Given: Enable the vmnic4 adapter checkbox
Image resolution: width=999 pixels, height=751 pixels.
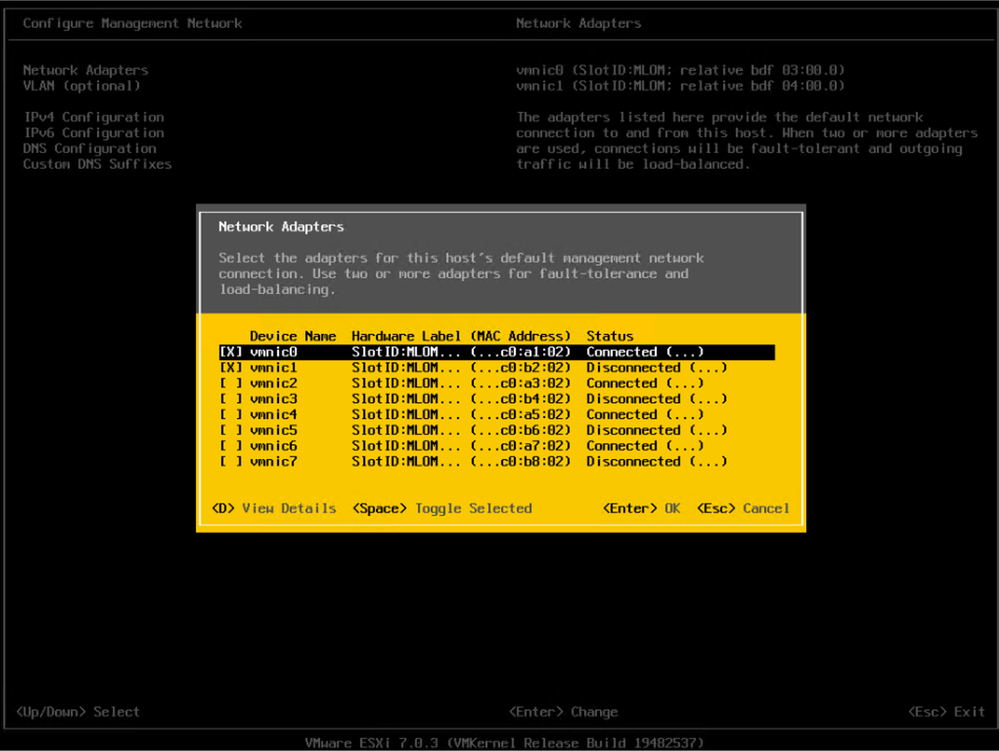Looking at the screenshot, I should (231, 414).
